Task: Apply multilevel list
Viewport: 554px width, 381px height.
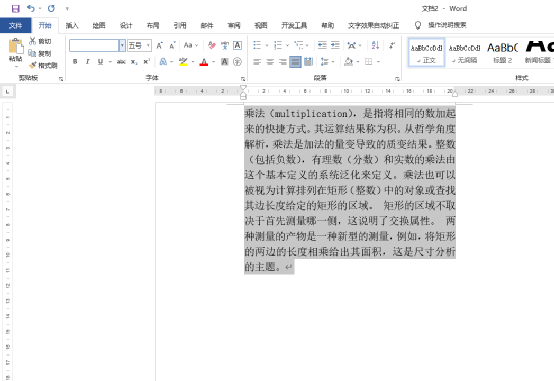Action: 299,45
